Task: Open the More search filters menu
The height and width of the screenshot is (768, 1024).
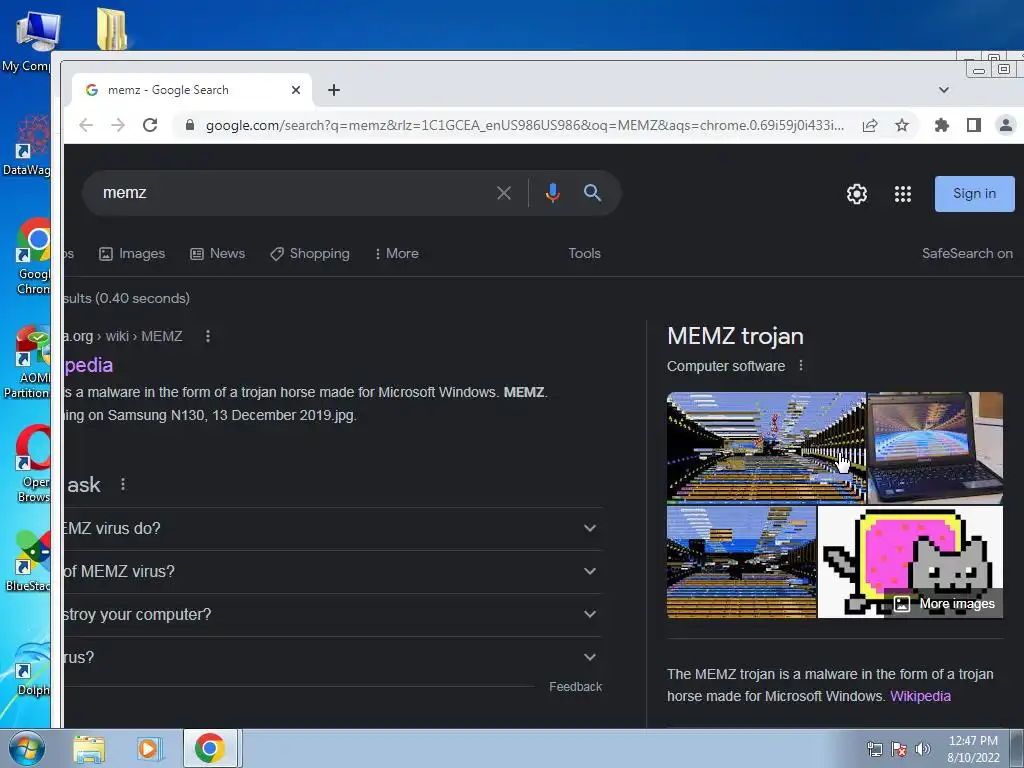Action: click(x=396, y=253)
